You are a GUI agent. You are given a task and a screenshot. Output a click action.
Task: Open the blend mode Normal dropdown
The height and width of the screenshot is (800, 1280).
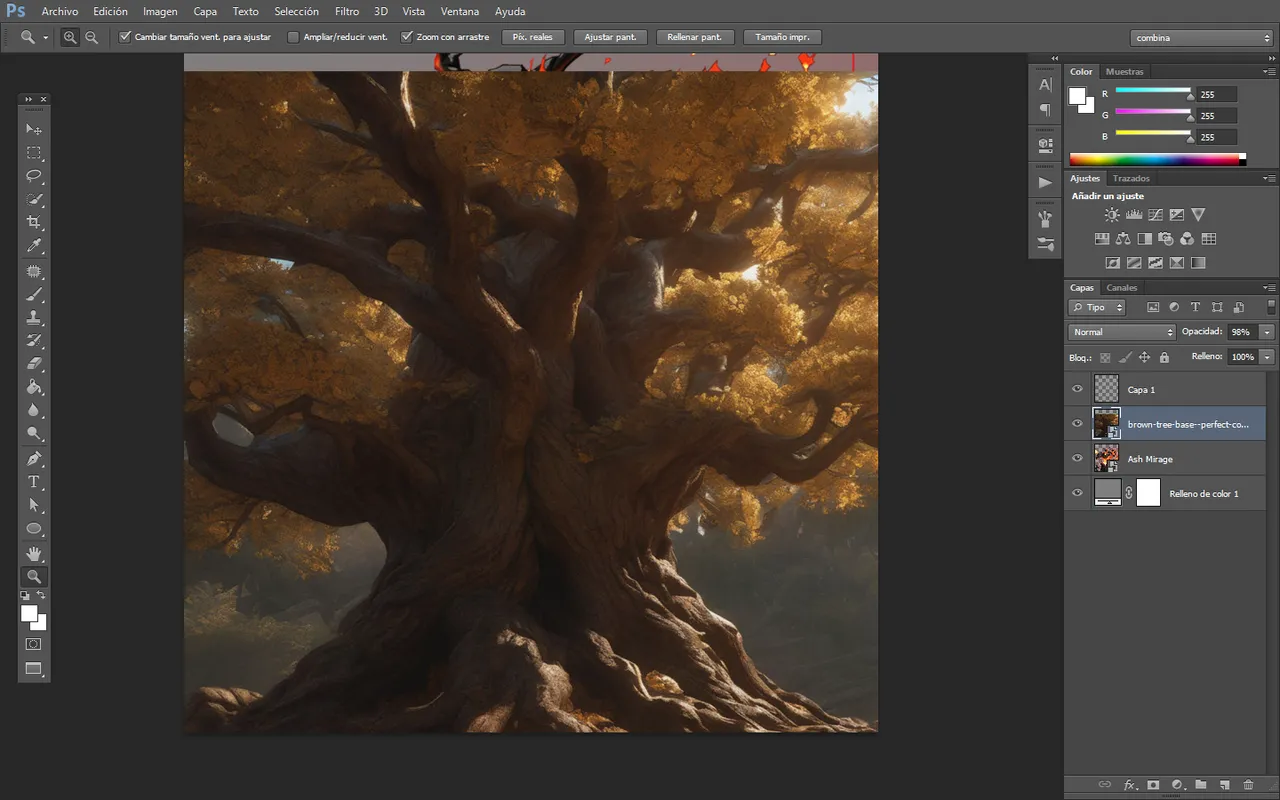1122,332
